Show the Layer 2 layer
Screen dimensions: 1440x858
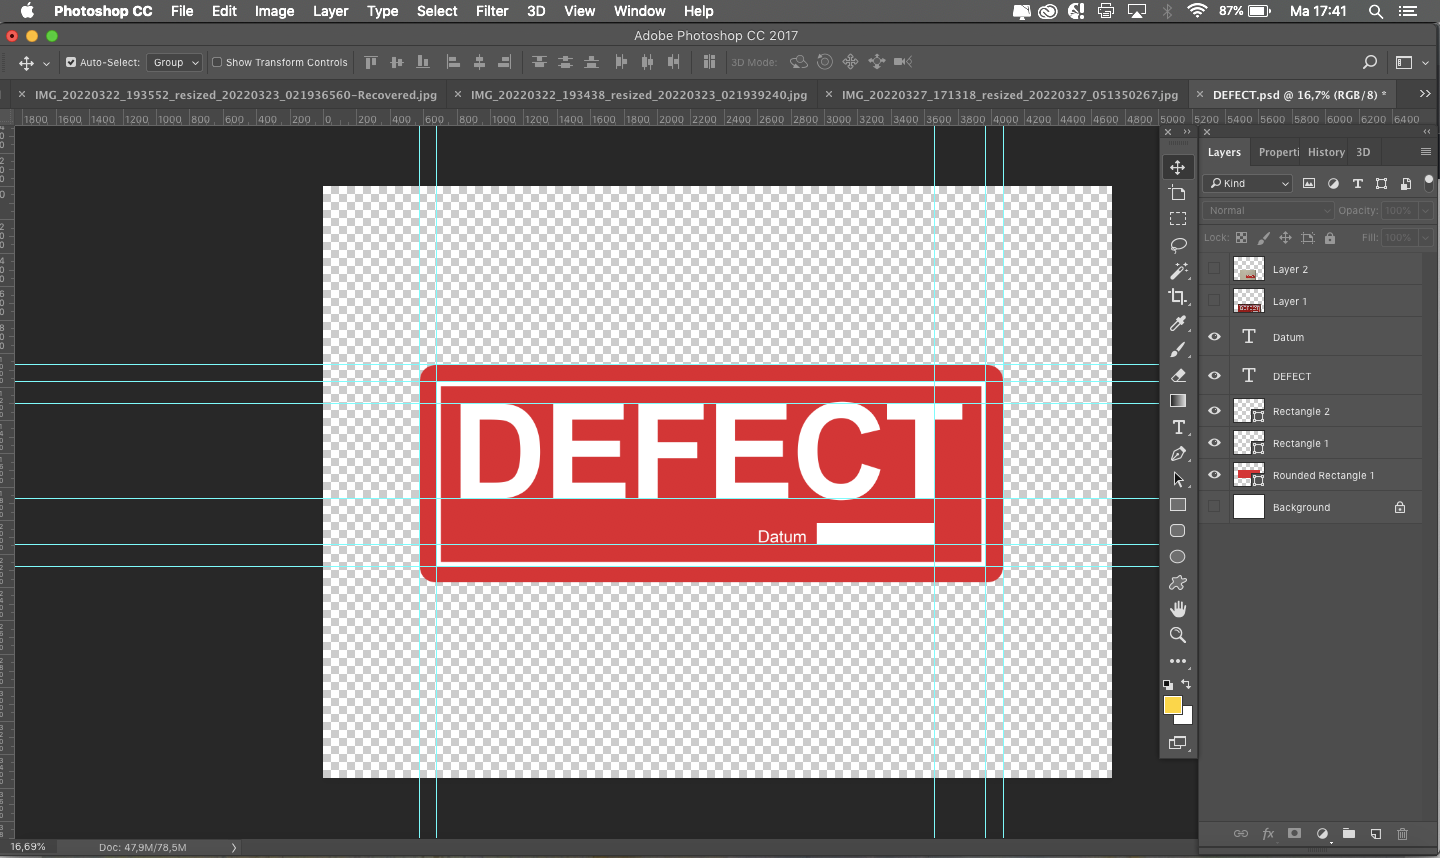[x=1214, y=269]
